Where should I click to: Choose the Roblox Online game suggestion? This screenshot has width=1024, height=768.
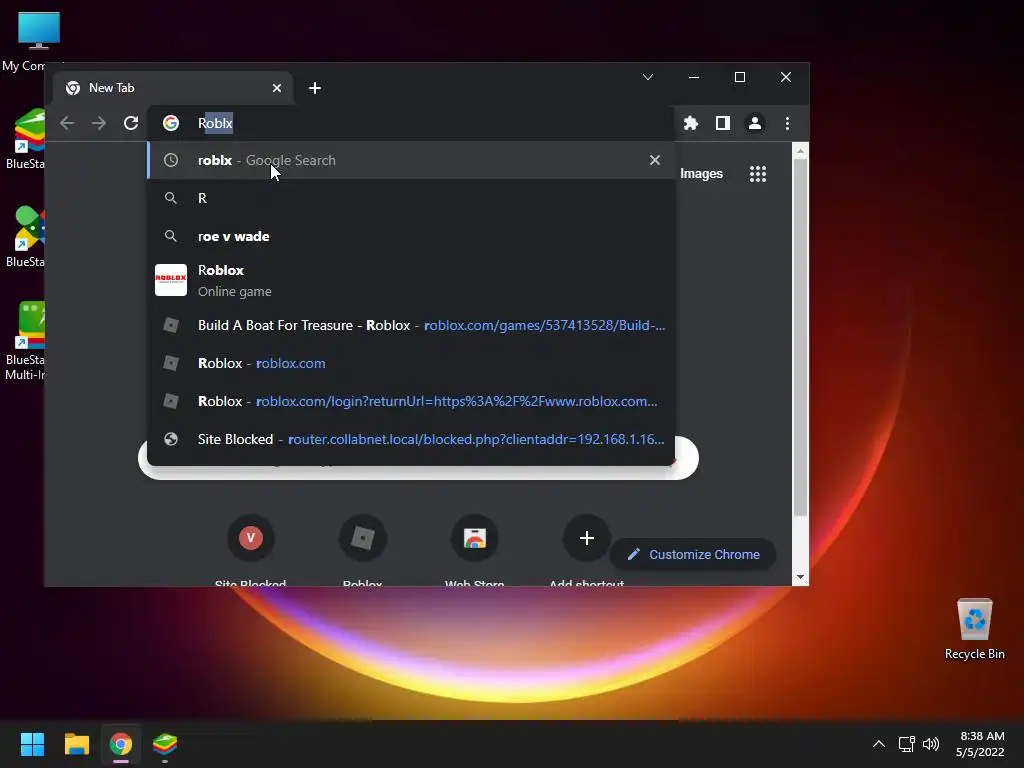pyautogui.click(x=411, y=280)
